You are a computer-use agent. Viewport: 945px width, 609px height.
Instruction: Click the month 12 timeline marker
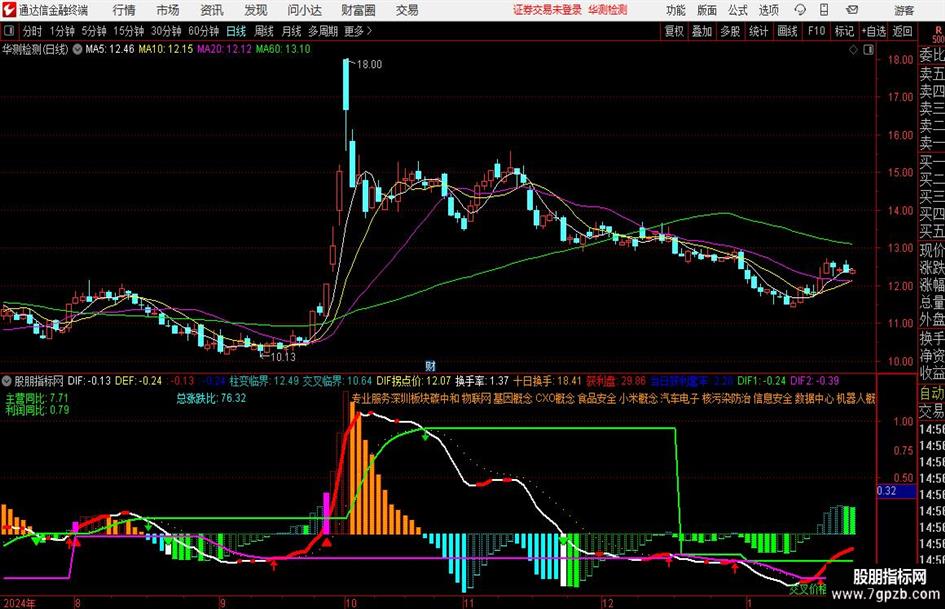[x=608, y=603]
